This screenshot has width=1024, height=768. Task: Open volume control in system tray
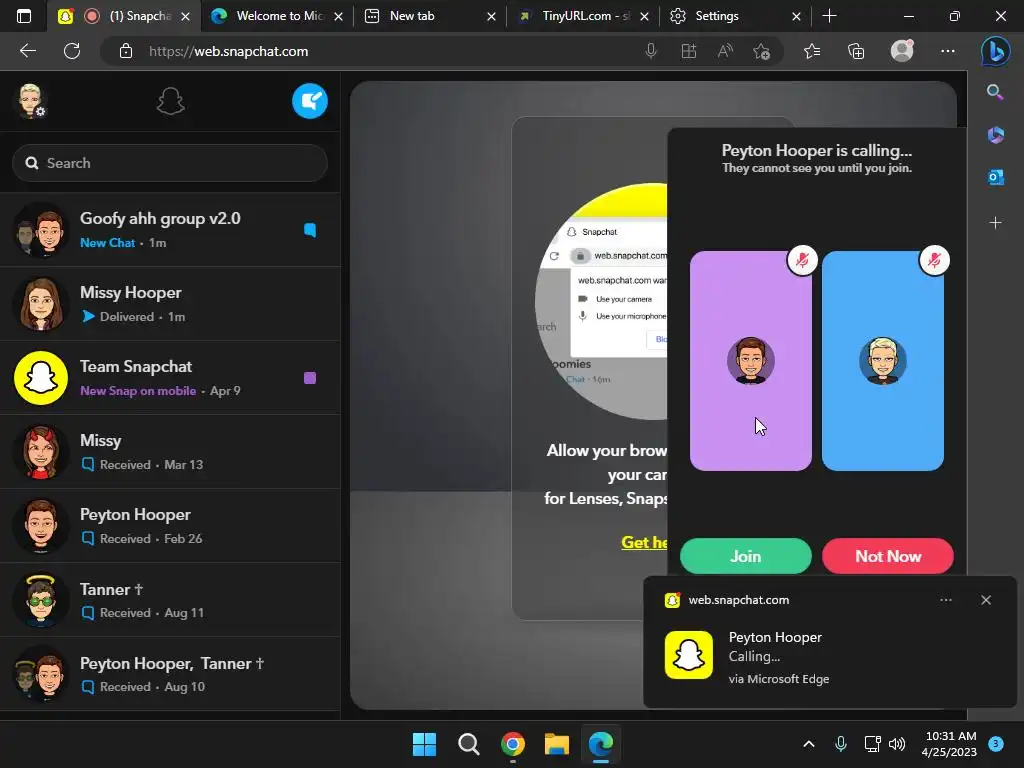(897, 744)
